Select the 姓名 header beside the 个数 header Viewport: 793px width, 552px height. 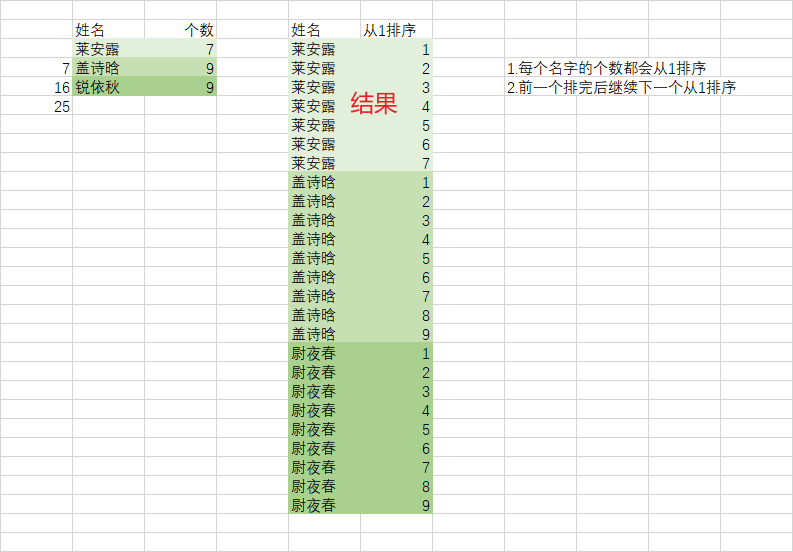click(x=108, y=30)
